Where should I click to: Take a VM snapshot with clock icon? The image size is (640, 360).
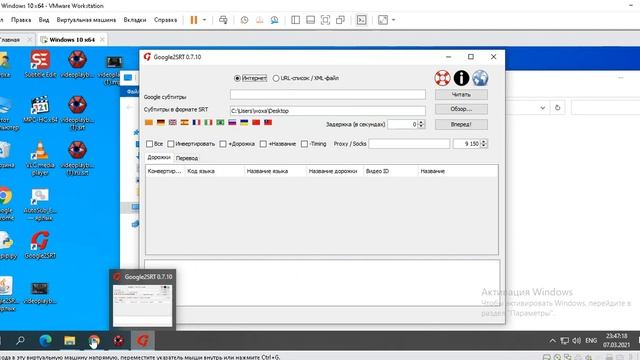244,20
